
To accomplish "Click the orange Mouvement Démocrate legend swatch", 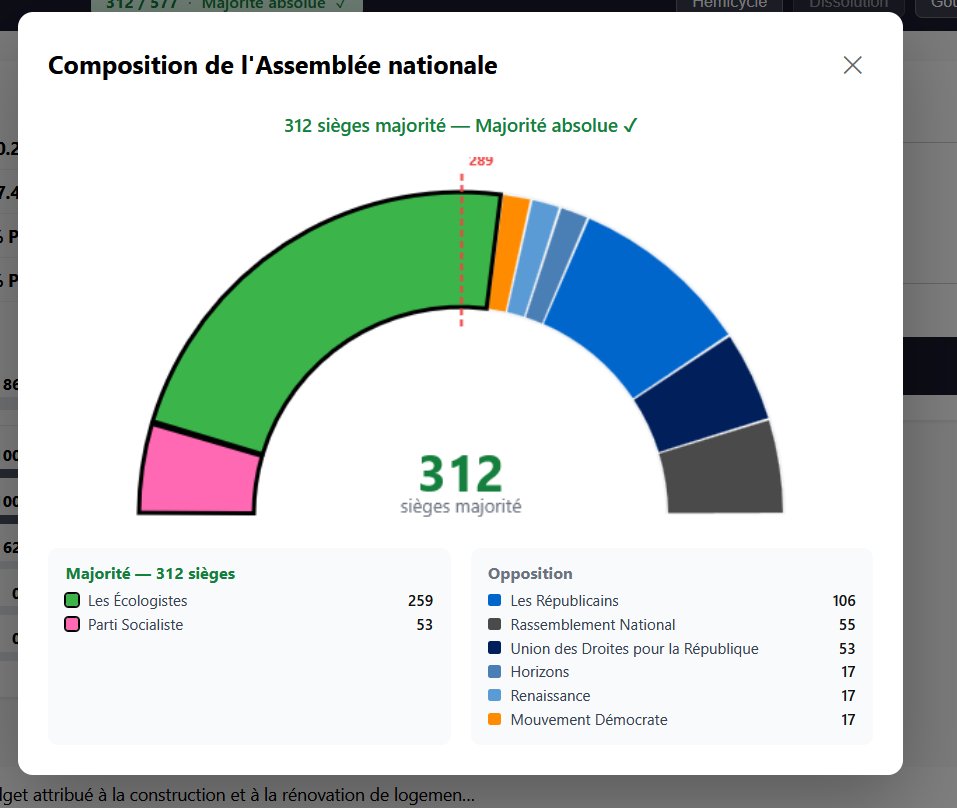I will 494,719.
